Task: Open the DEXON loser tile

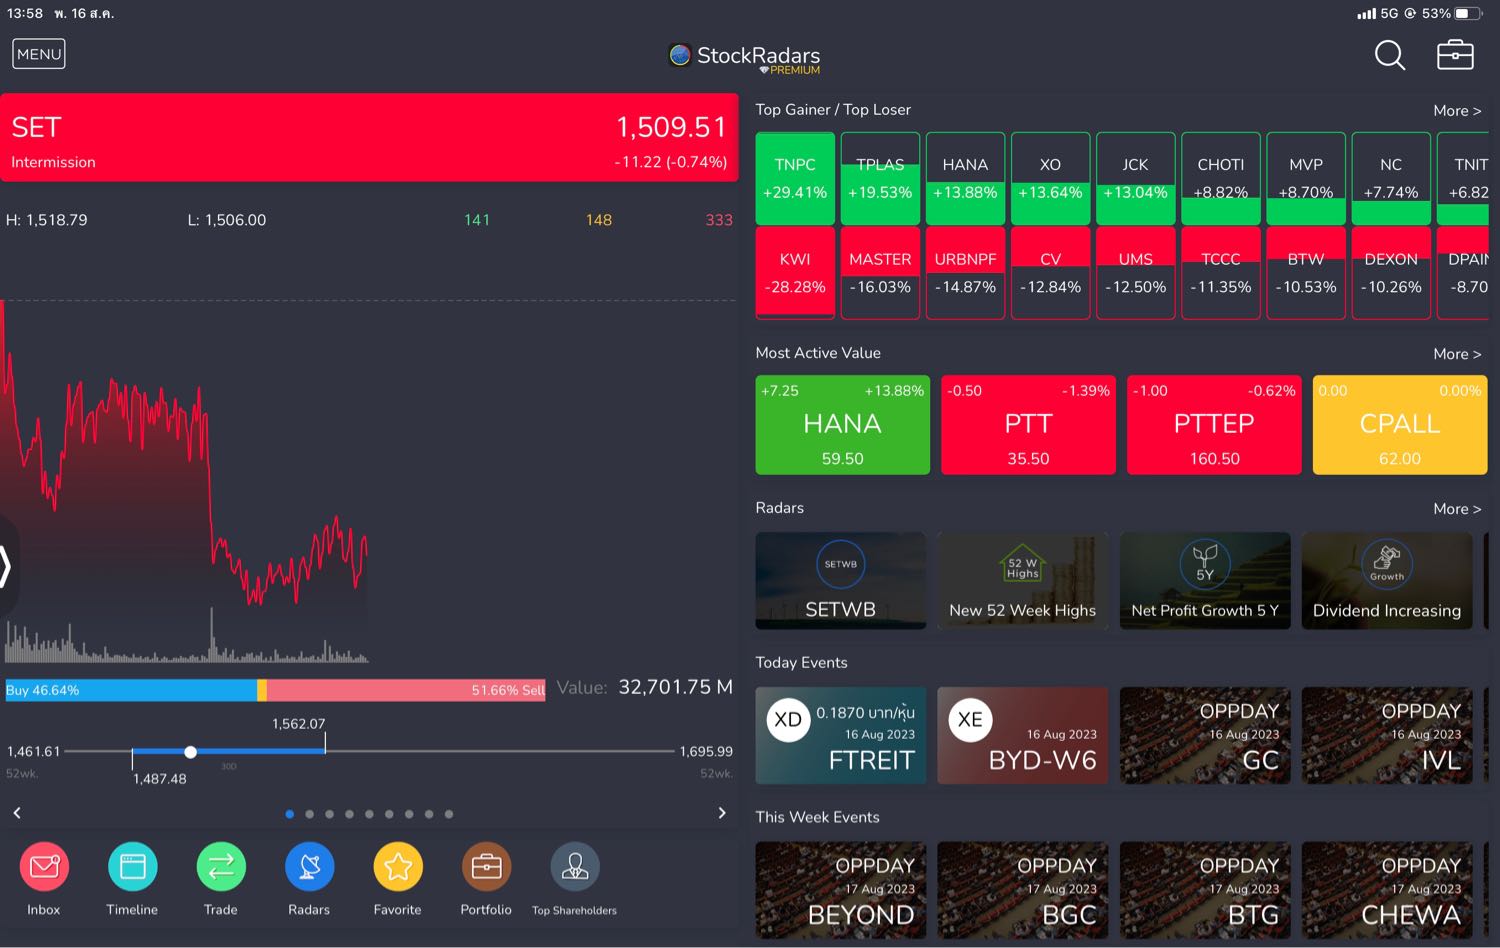Action: [x=1391, y=273]
